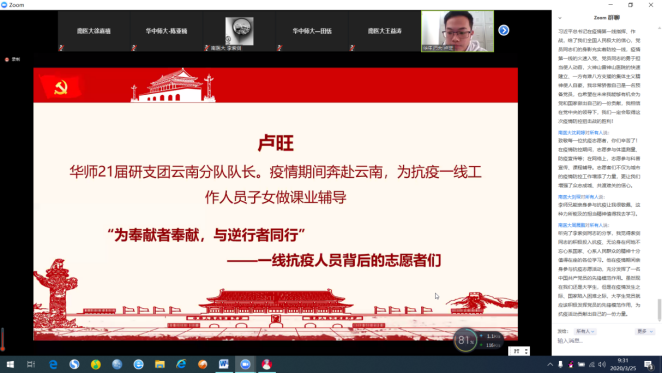The height and width of the screenshot is (373, 663).
Task: Select the participant thumbnail with webcam video
Action: coord(457,31)
